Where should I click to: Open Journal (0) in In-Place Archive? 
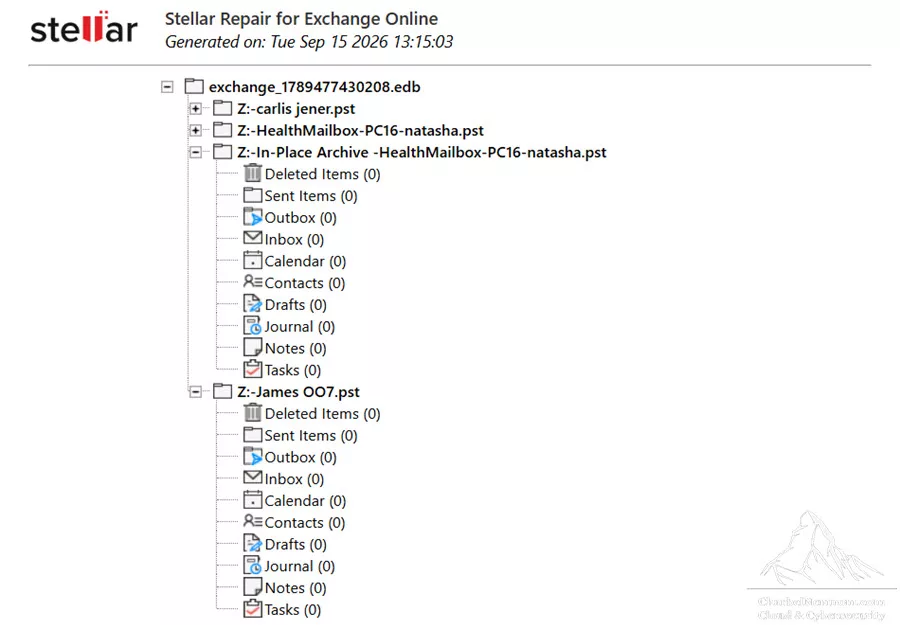point(300,327)
